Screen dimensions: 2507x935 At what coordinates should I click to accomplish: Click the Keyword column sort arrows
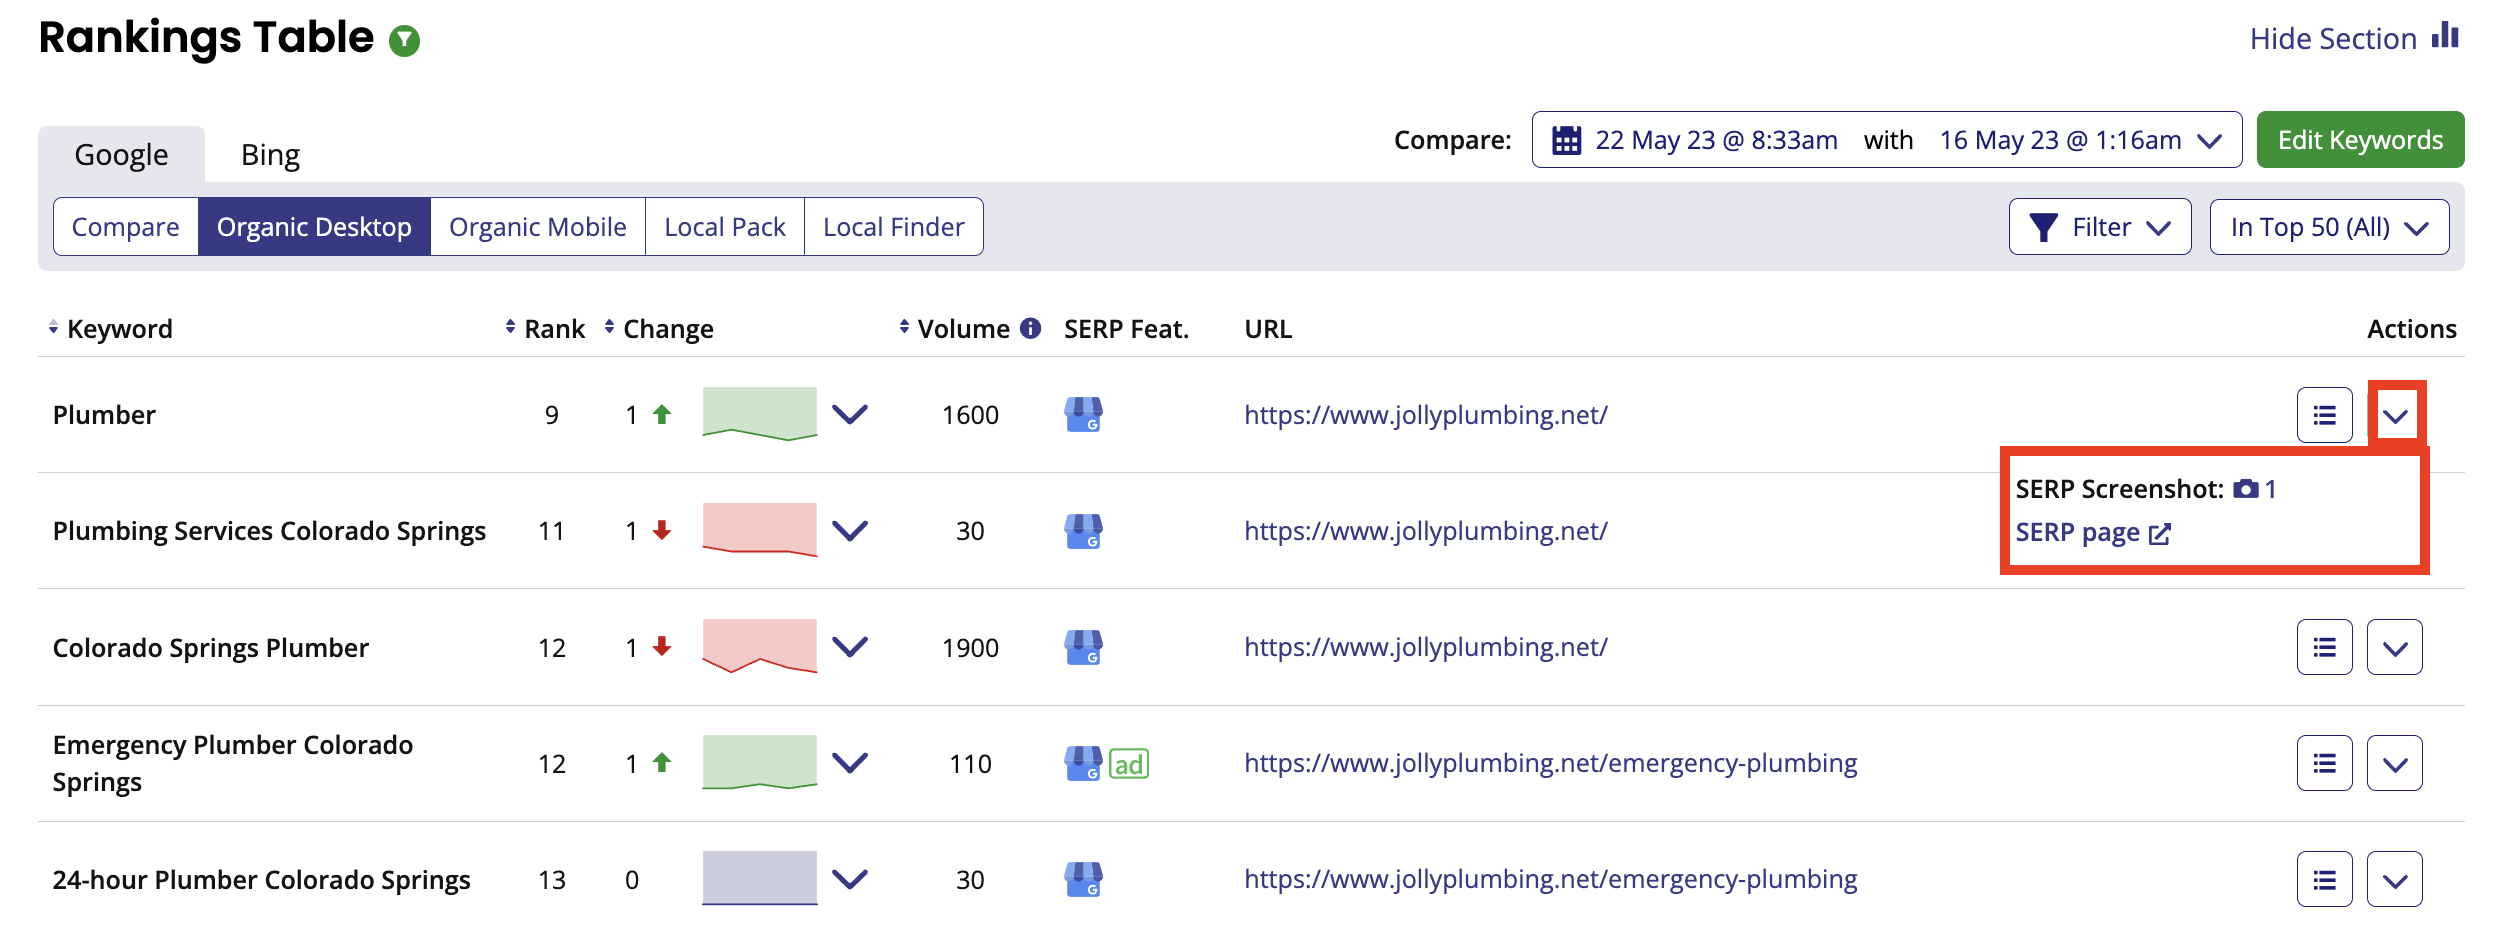(x=53, y=328)
